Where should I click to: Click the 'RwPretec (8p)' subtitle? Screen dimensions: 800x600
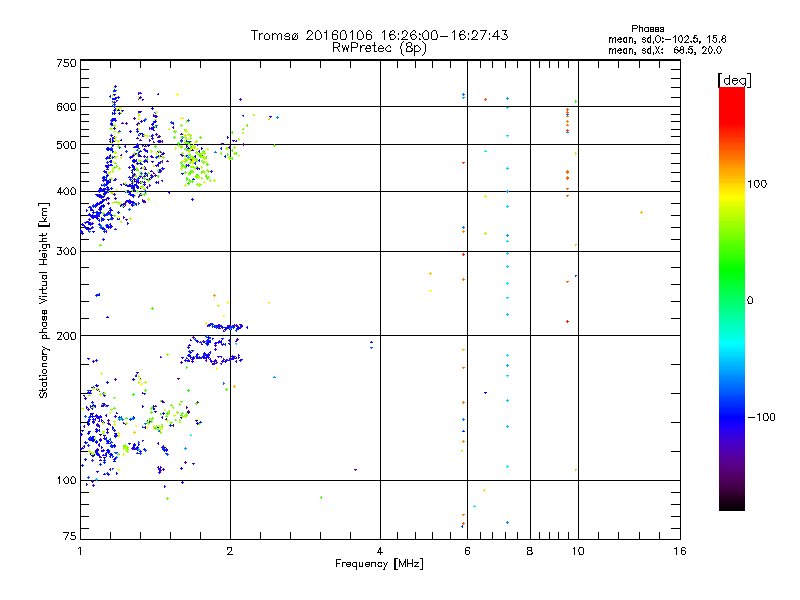[379, 48]
